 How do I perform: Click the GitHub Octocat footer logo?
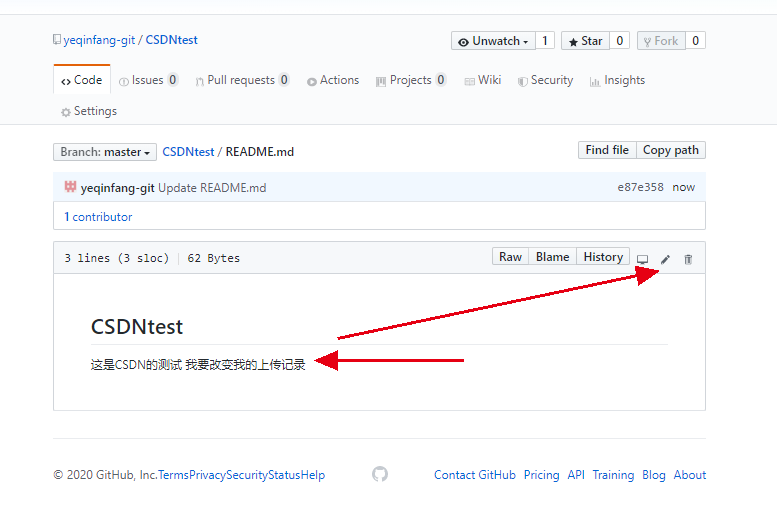pyautogui.click(x=380, y=474)
